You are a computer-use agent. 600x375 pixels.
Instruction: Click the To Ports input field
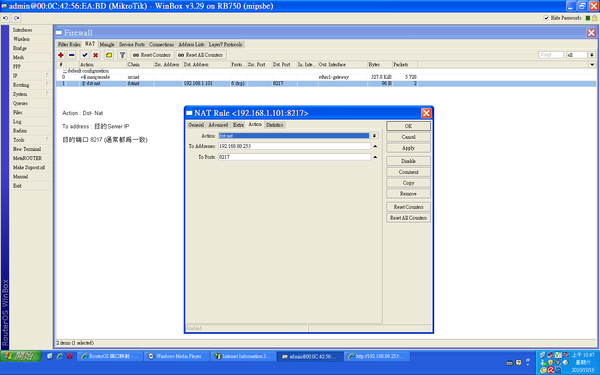click(294, 157)
